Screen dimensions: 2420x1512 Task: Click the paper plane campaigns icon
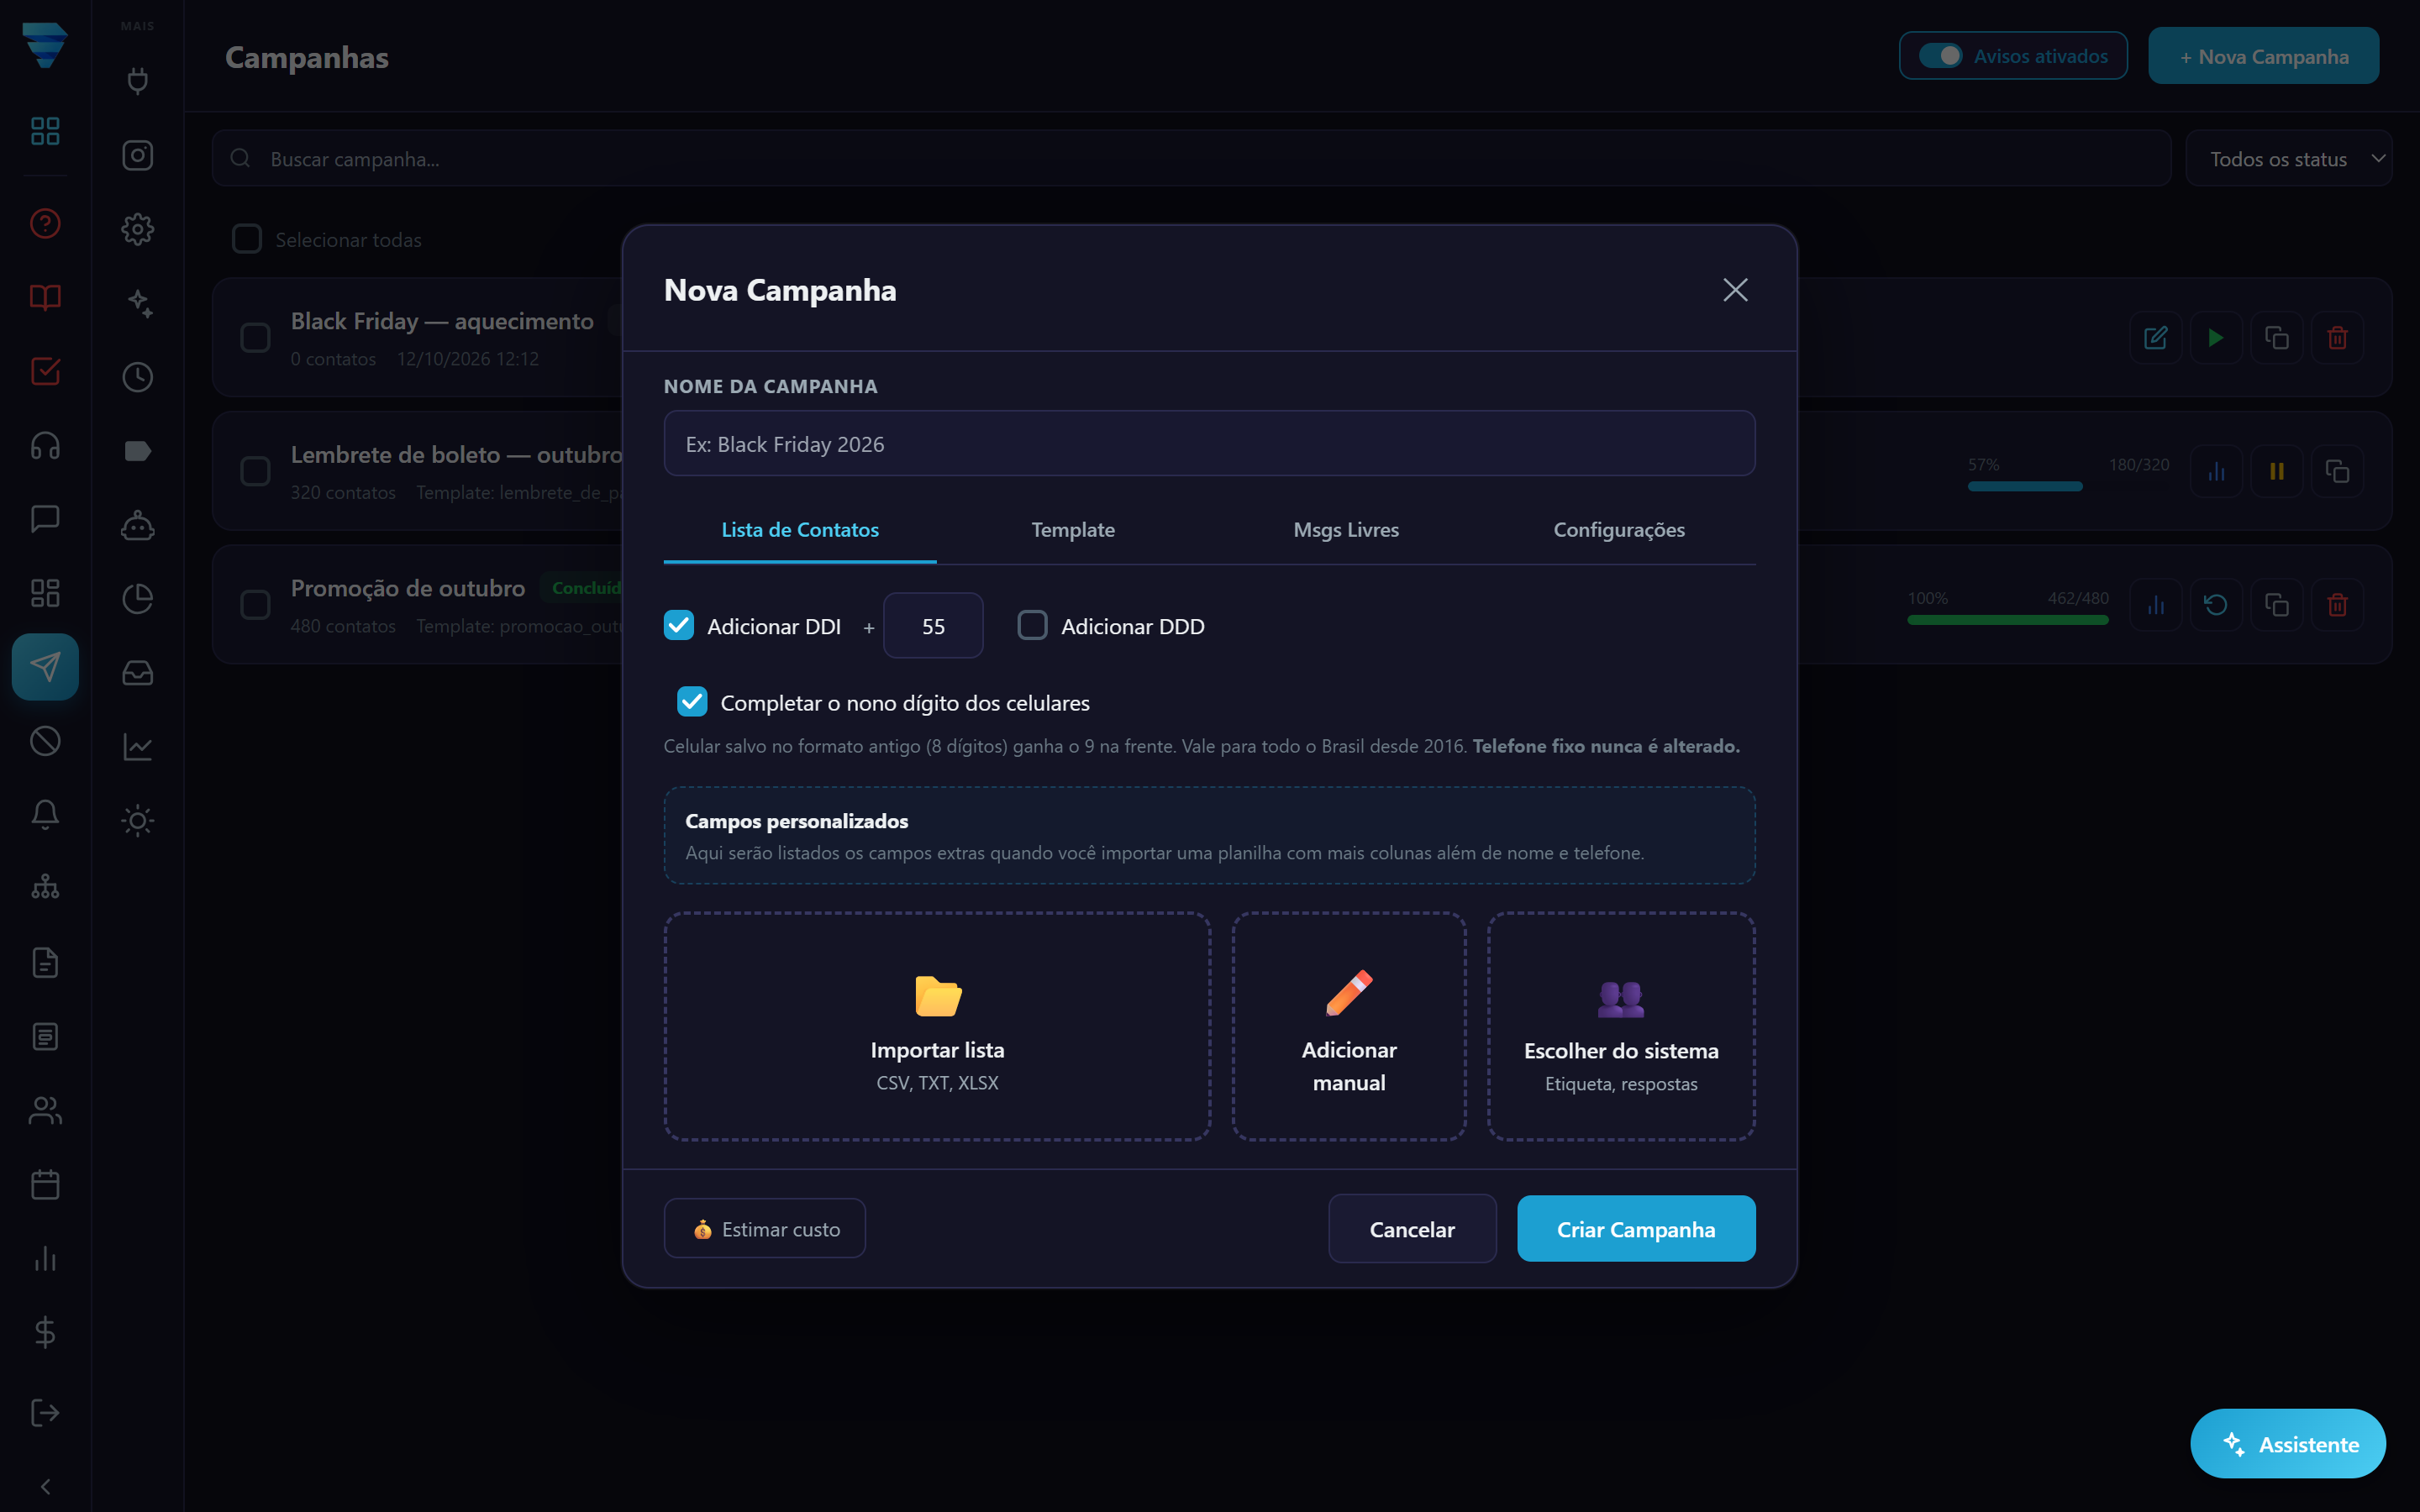pos(45,667)
